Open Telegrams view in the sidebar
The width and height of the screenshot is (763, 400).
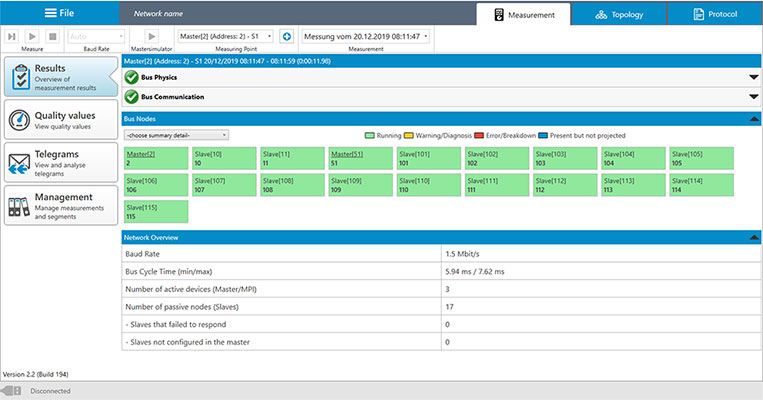pyautogui.click(x=60, y=160)
